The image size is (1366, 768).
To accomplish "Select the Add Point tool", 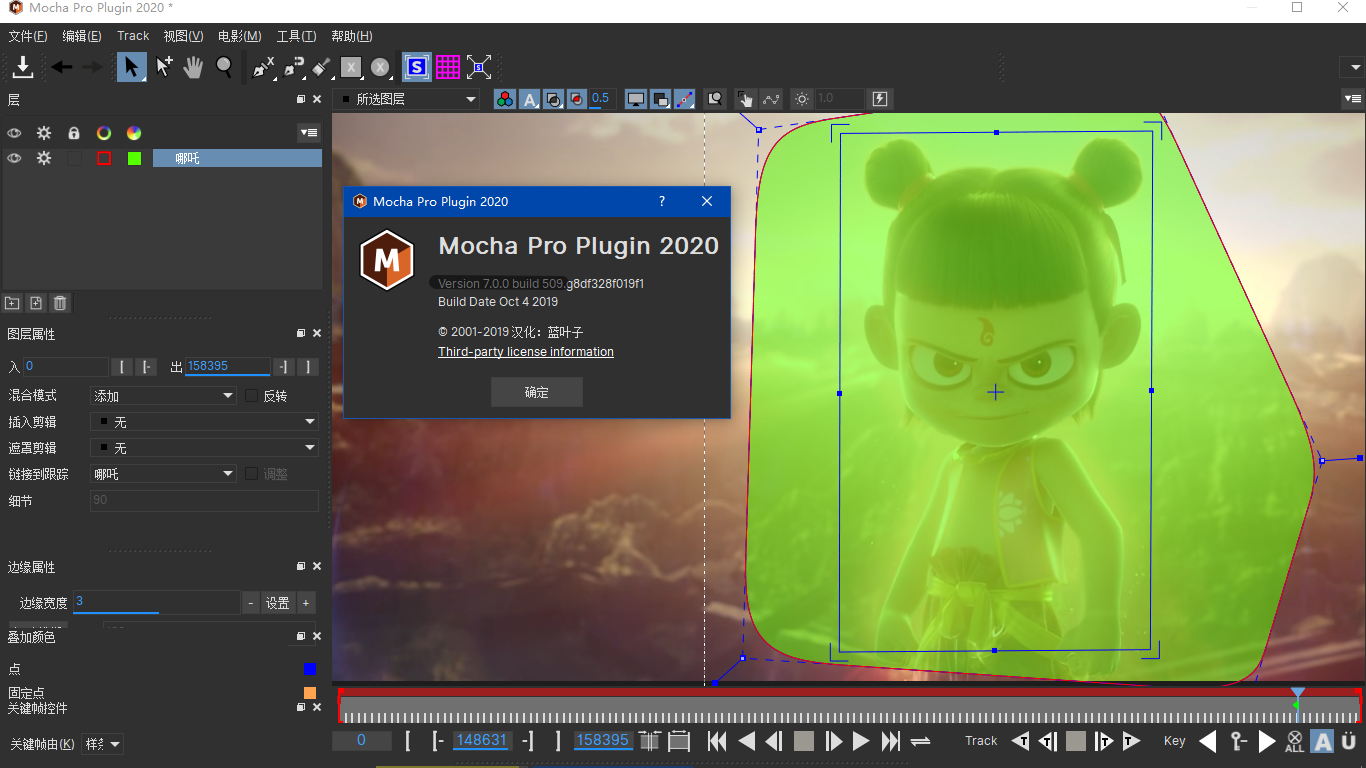I will coord(164,67).
